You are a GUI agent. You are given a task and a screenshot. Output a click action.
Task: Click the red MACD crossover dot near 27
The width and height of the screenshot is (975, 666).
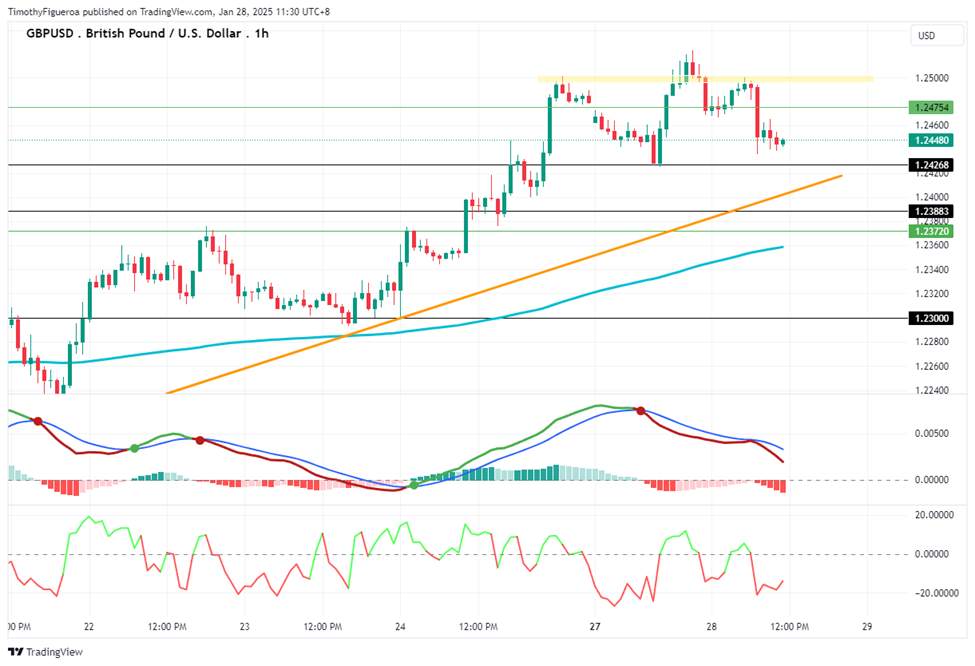click(x=640, y=410)
